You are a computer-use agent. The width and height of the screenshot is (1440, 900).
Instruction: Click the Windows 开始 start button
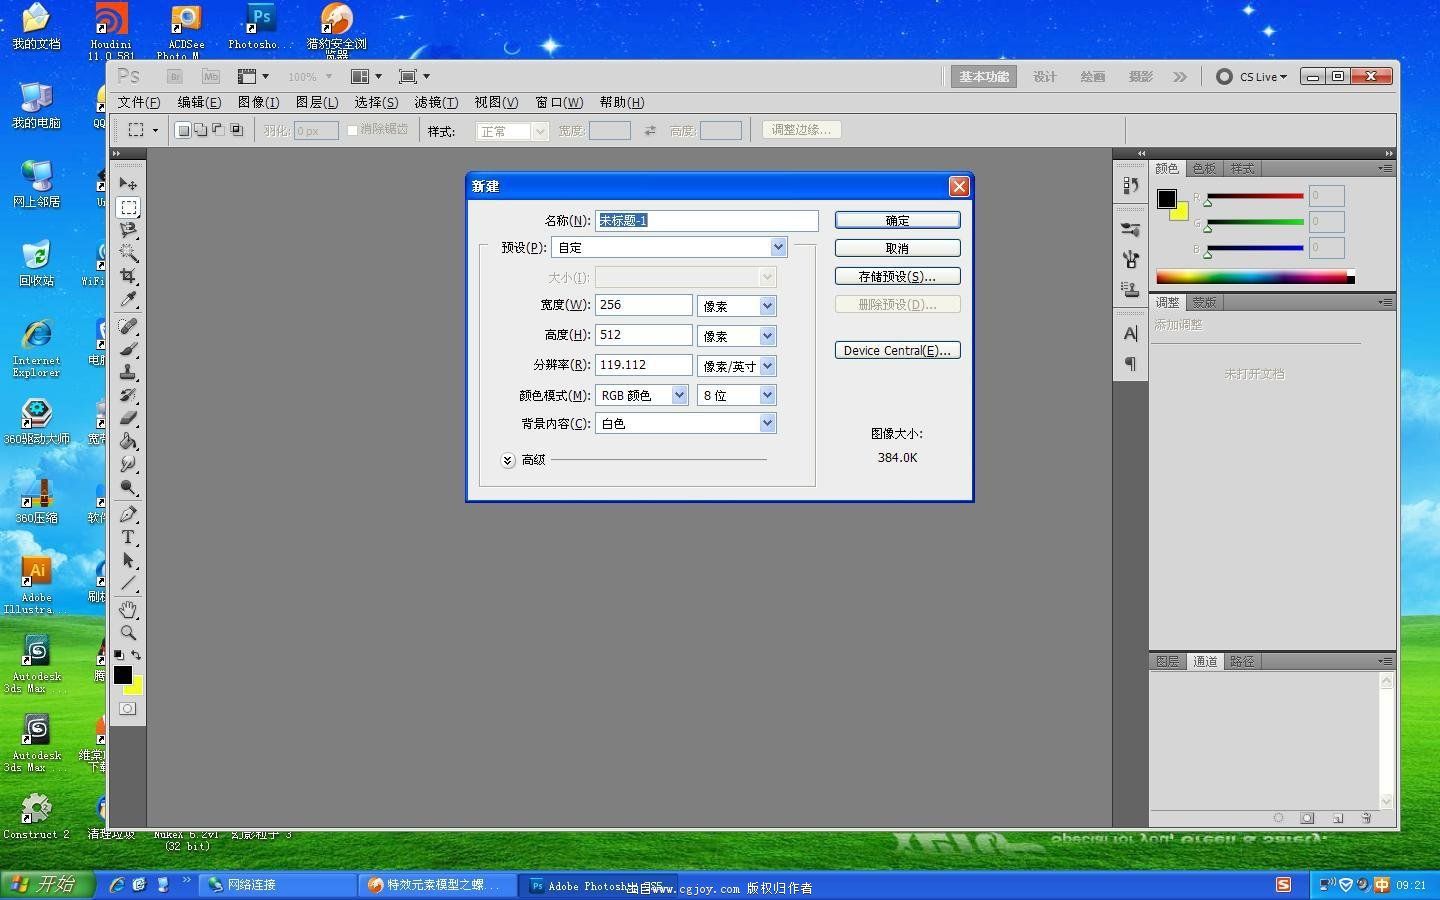click(x=48, y=884)
